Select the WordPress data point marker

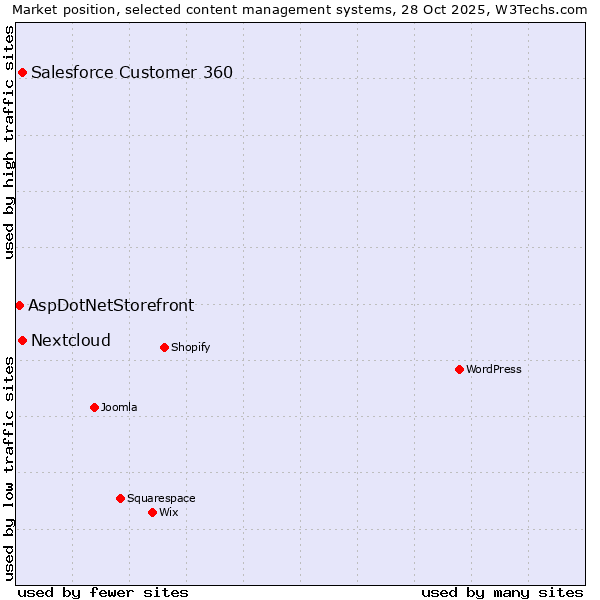coord(459,369)
